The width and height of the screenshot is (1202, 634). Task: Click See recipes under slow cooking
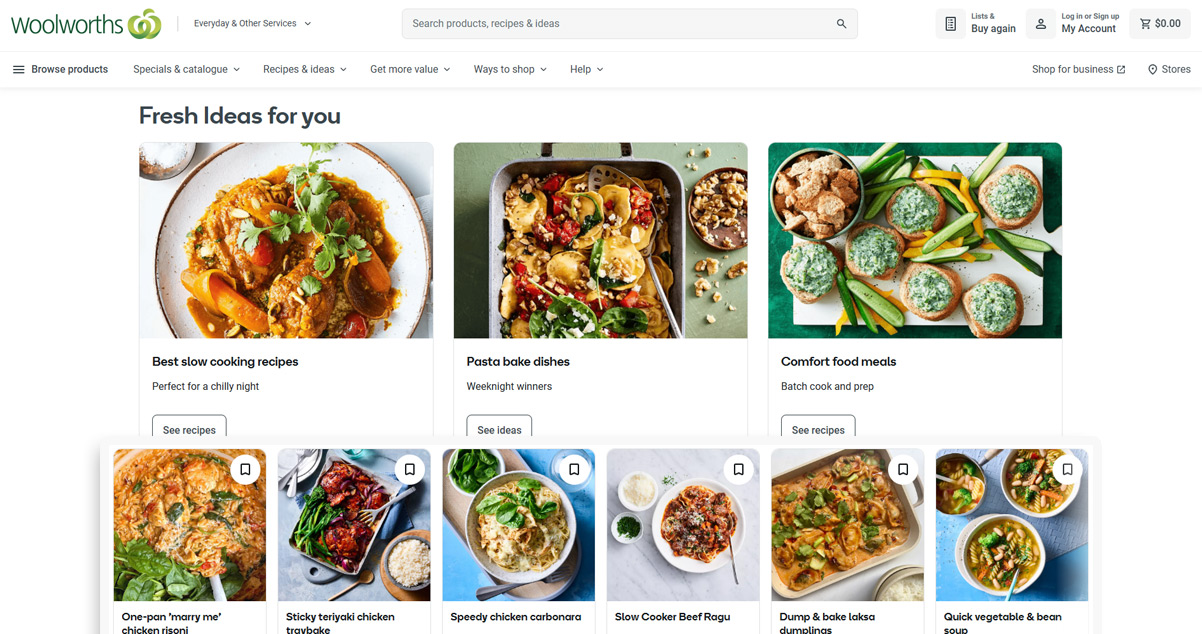click(x=189, y=429)
